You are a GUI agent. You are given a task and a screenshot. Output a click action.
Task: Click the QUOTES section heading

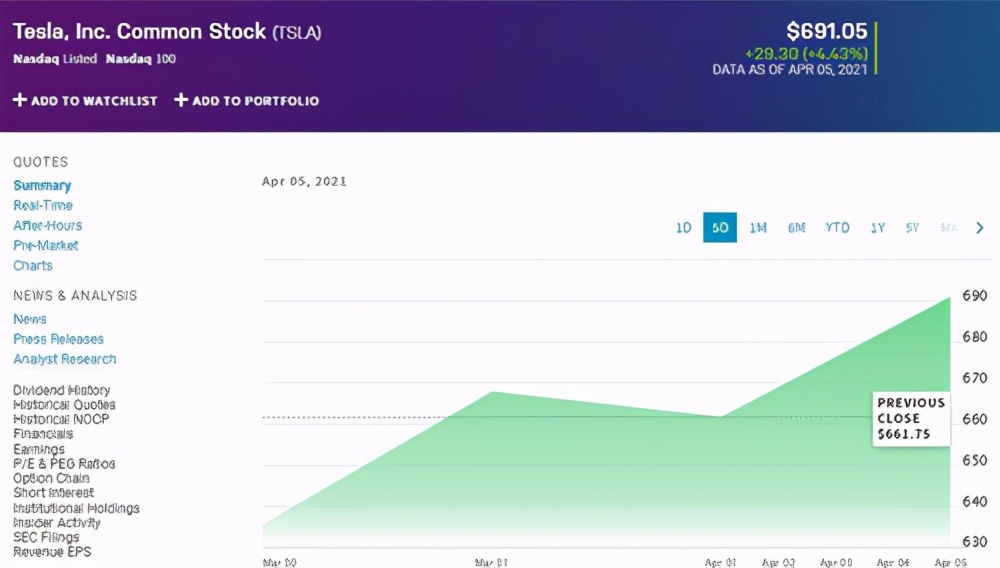point(40,162)
